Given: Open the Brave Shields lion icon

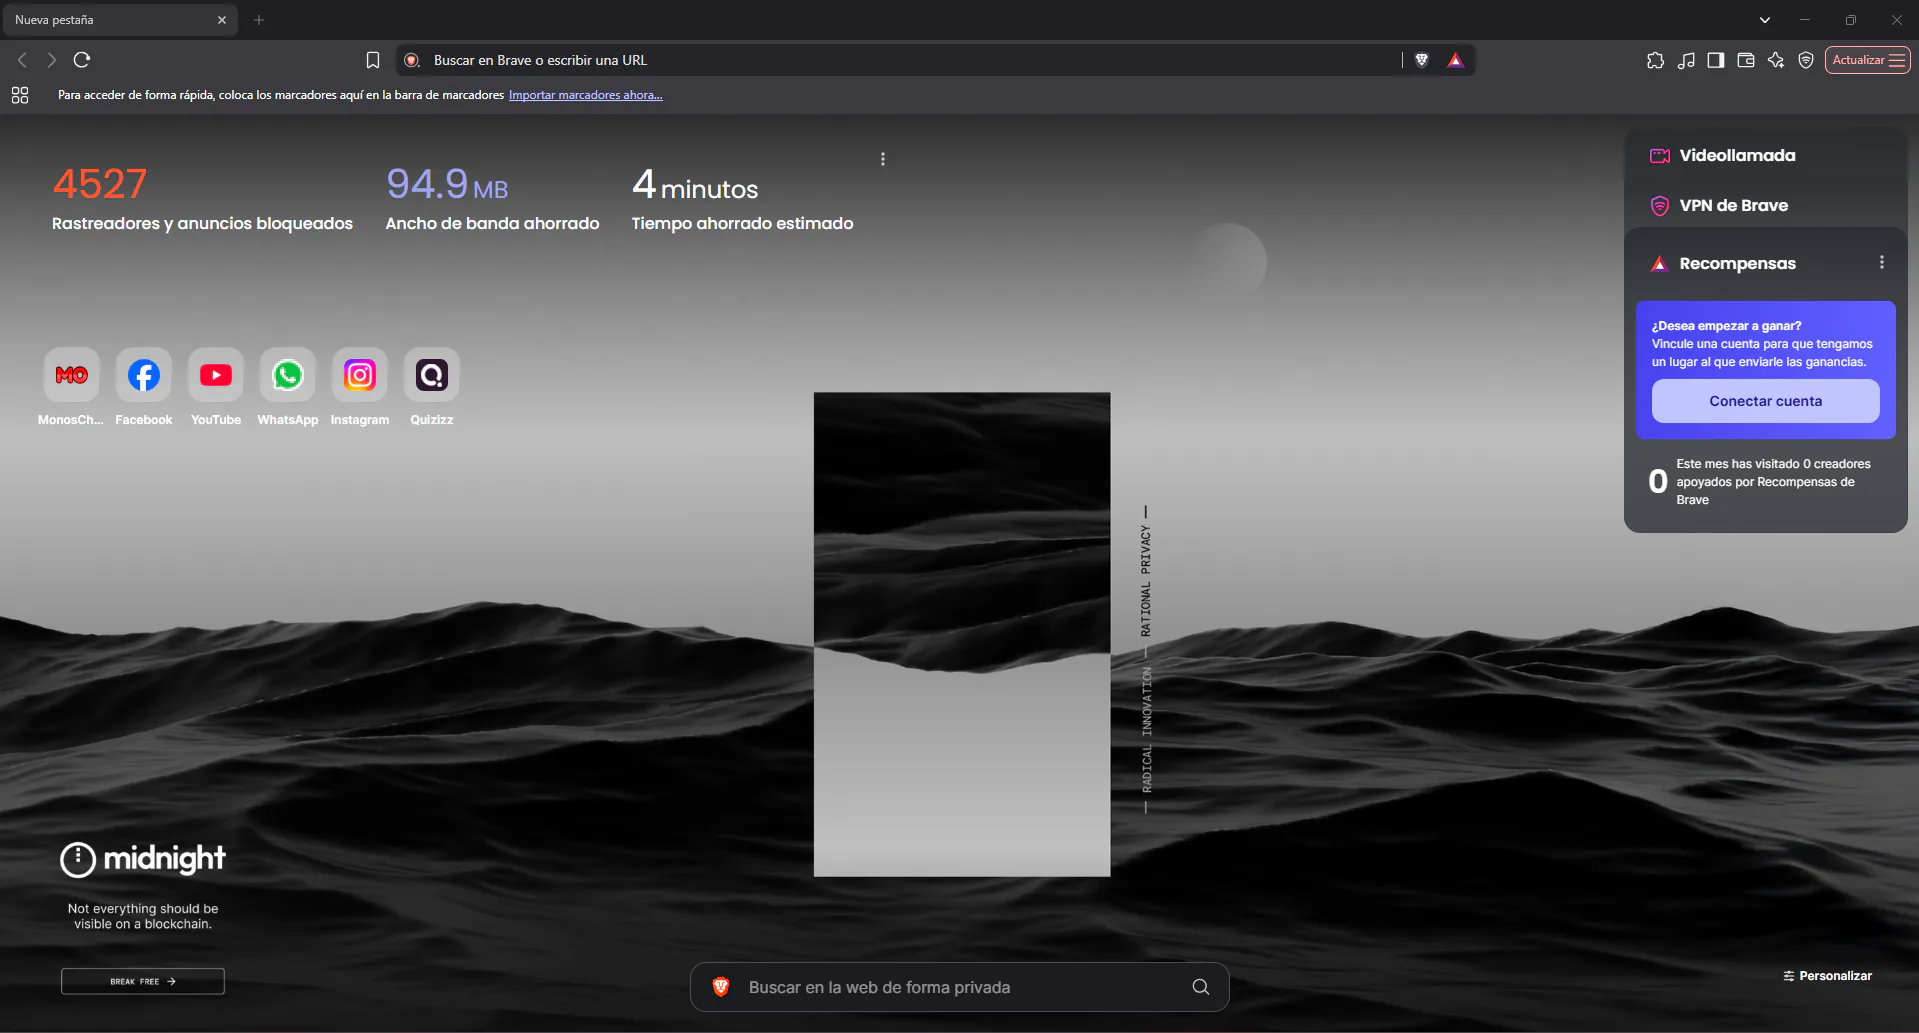Looking at the screenshot, I should [x=1421, y=60].
